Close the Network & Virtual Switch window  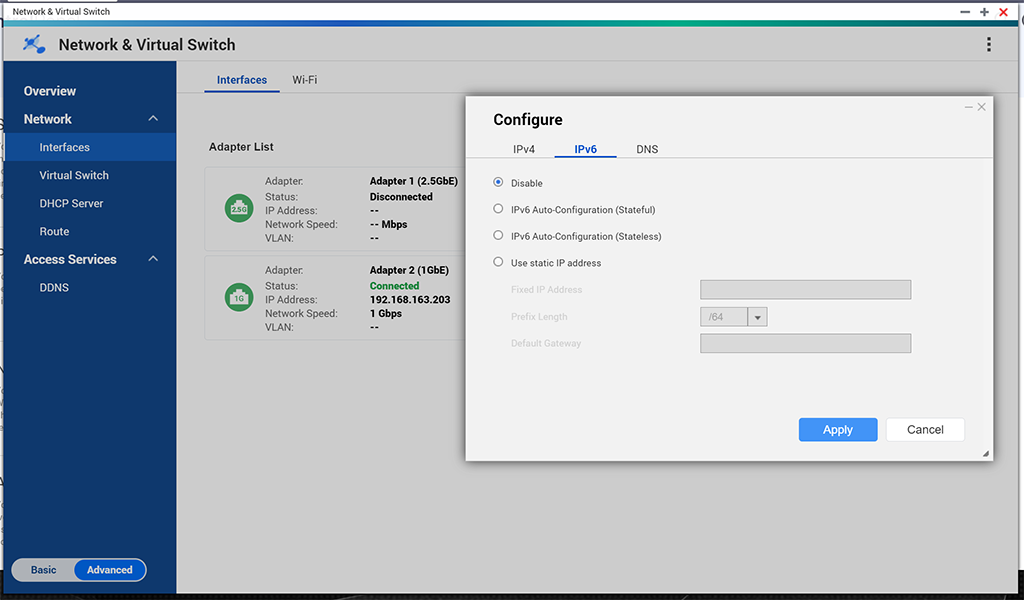(1003, 12)
